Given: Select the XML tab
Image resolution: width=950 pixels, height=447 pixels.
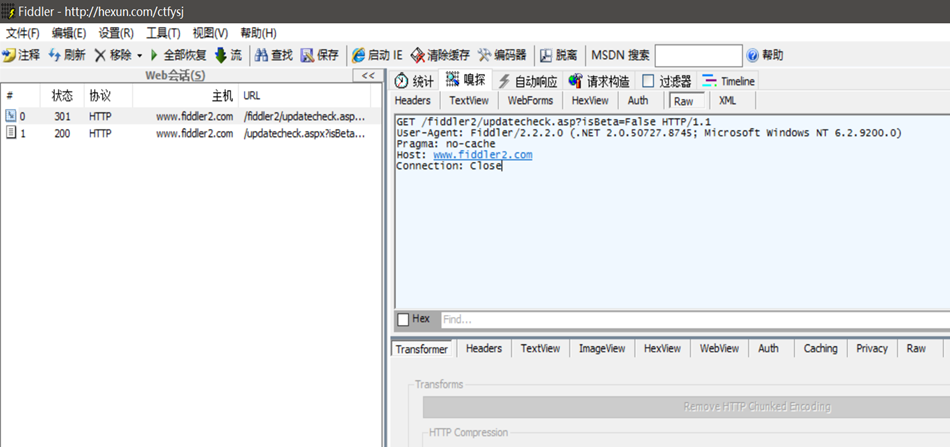Looking at the screenshot, I should pos(728,101).
